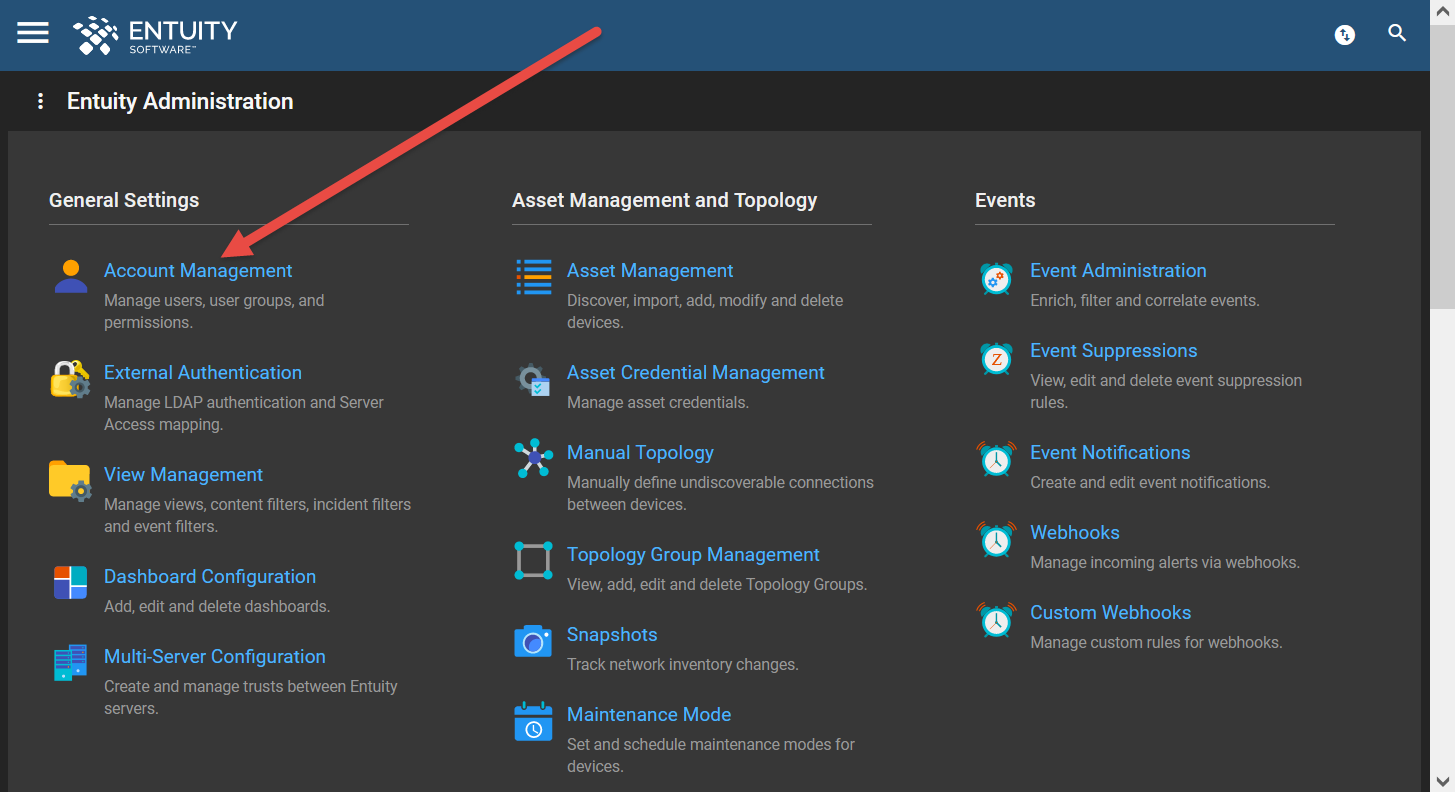This screenshot has width=1455, height=792.
Task: Click 'Manage LDAP authentication and Server Access mapping' text
Action: (244, 413)
